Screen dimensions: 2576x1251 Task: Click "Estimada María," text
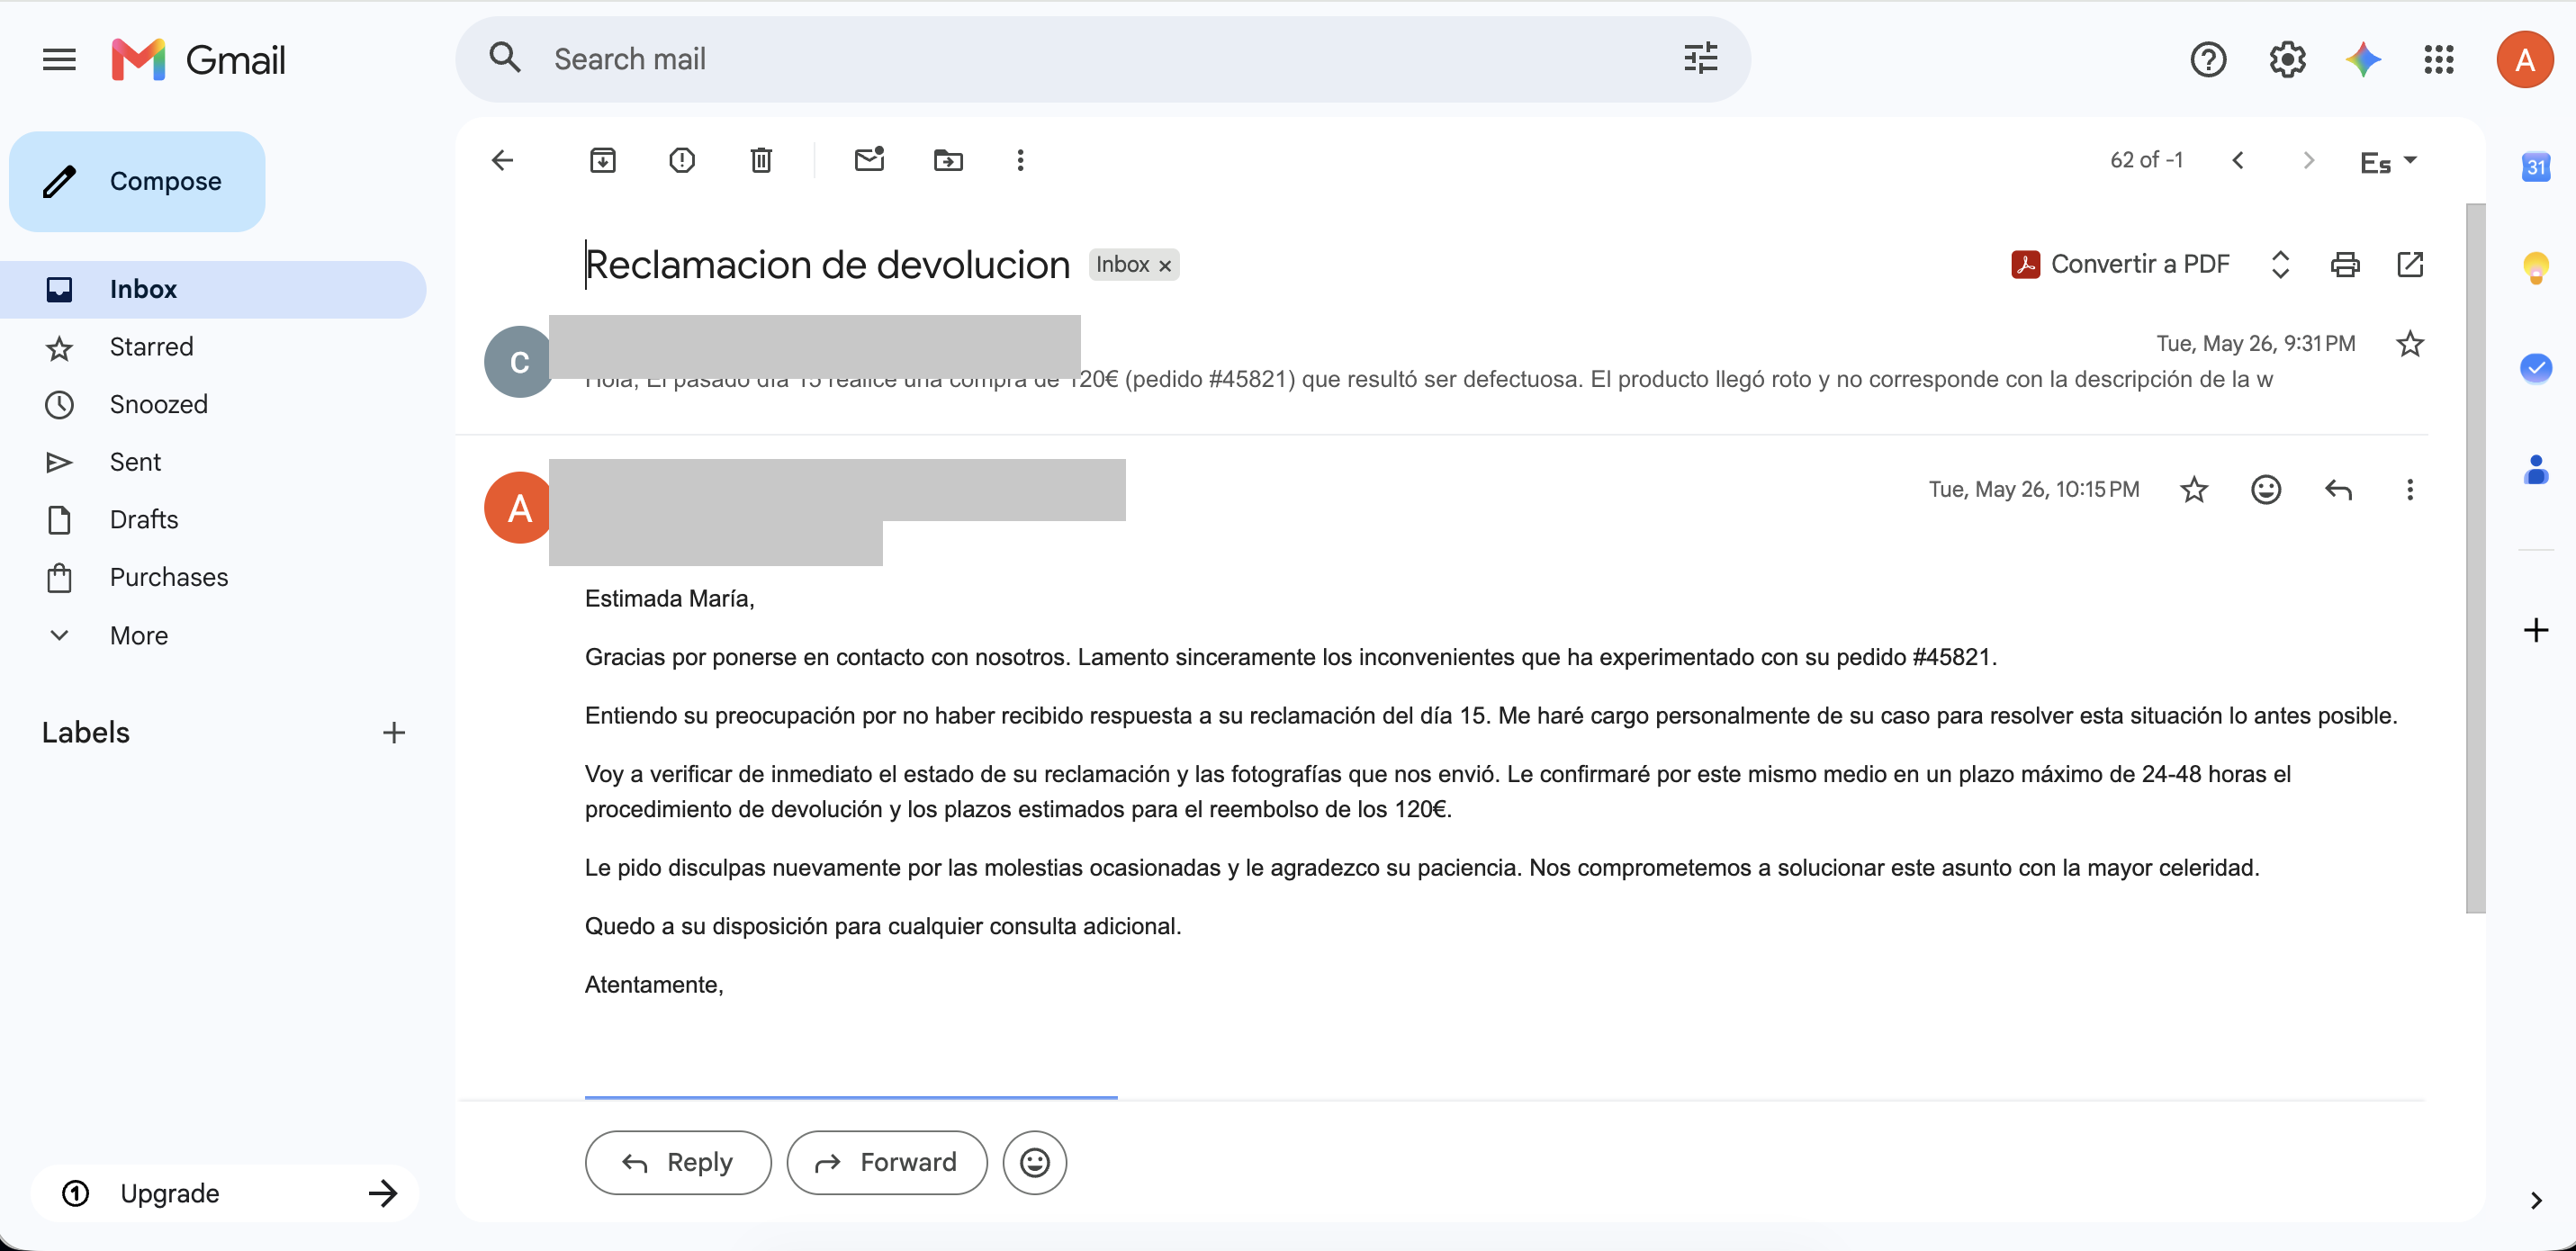pyautogui.click(x=669, y=598)
